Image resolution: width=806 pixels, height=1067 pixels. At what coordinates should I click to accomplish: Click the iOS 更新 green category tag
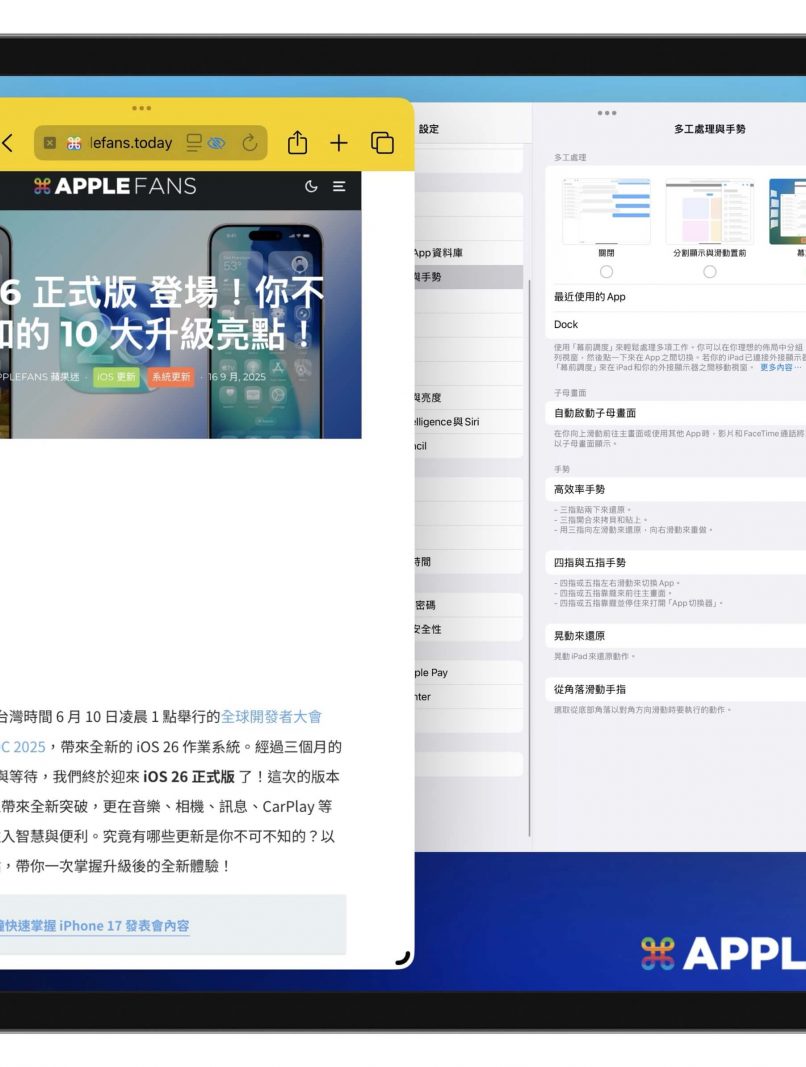116,377
